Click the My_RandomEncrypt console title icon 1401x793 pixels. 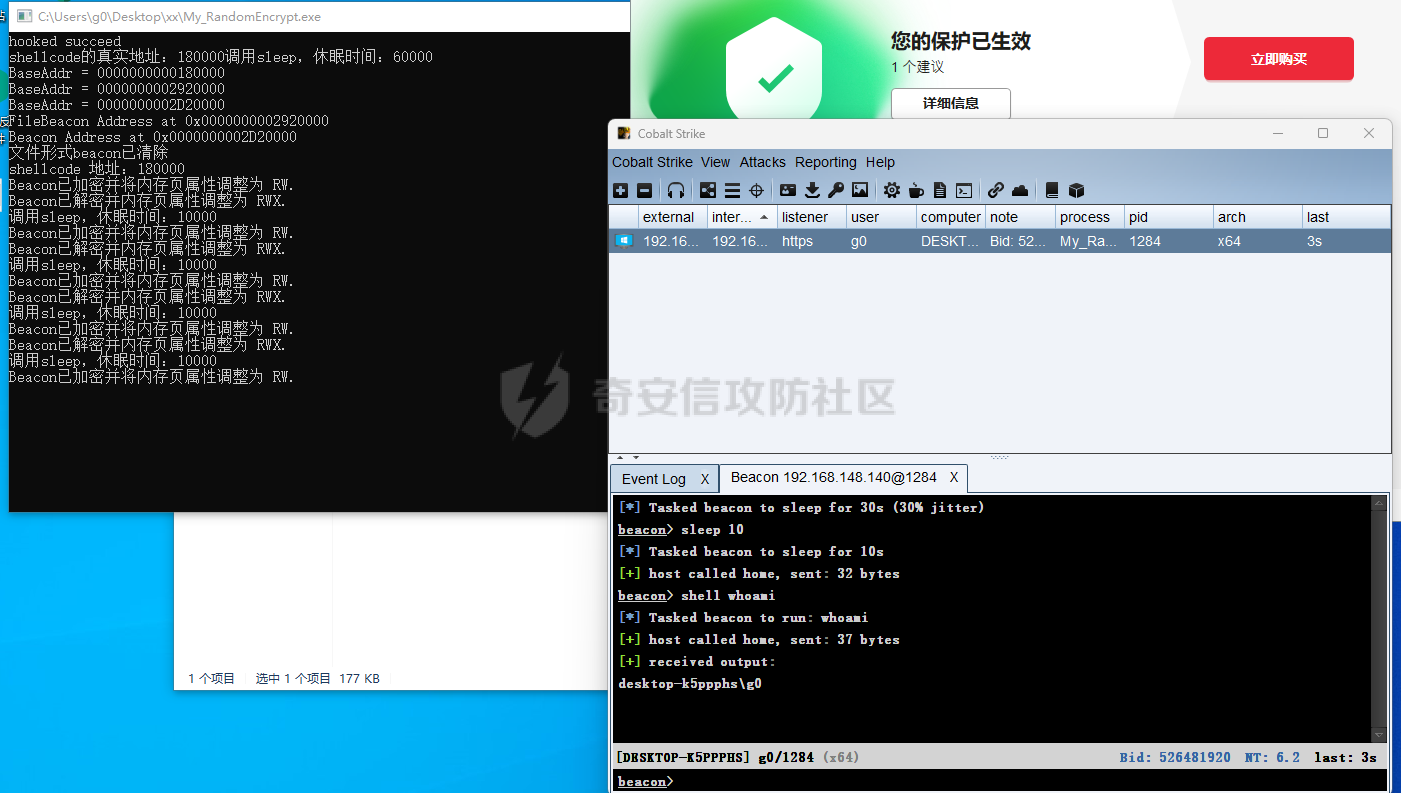[x=24, y=17]
